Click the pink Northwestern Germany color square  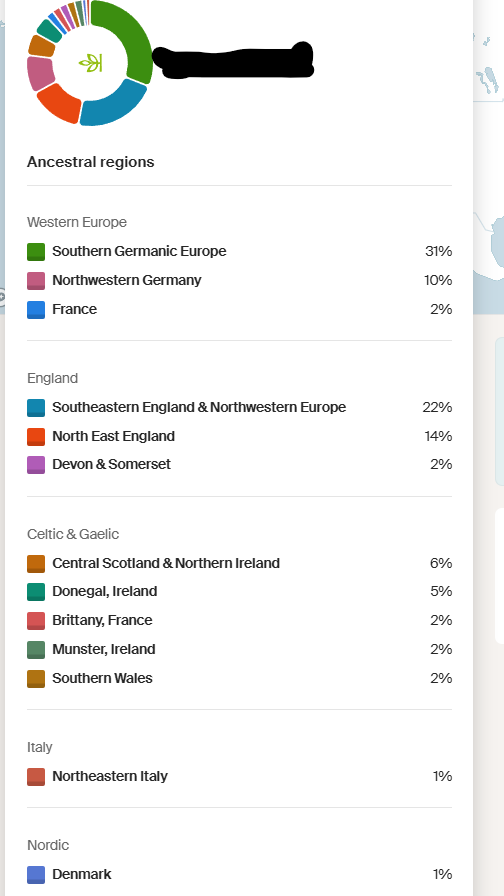point(36,281)
